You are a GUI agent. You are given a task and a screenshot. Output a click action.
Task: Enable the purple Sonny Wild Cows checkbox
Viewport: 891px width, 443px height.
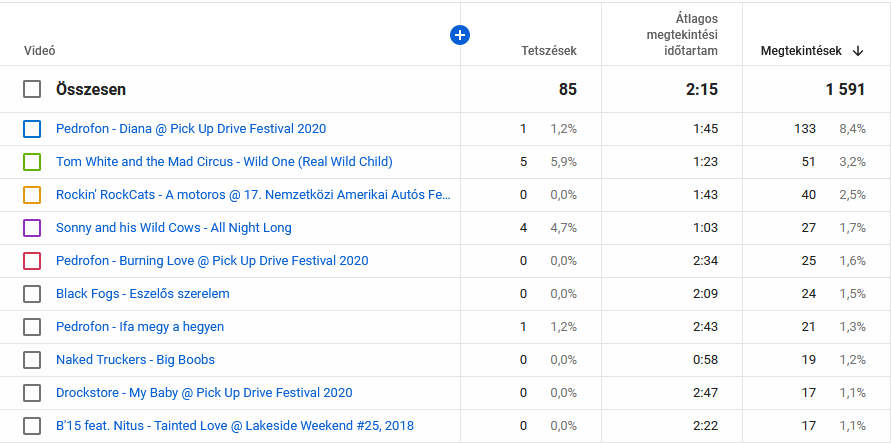tap(32, 228)
